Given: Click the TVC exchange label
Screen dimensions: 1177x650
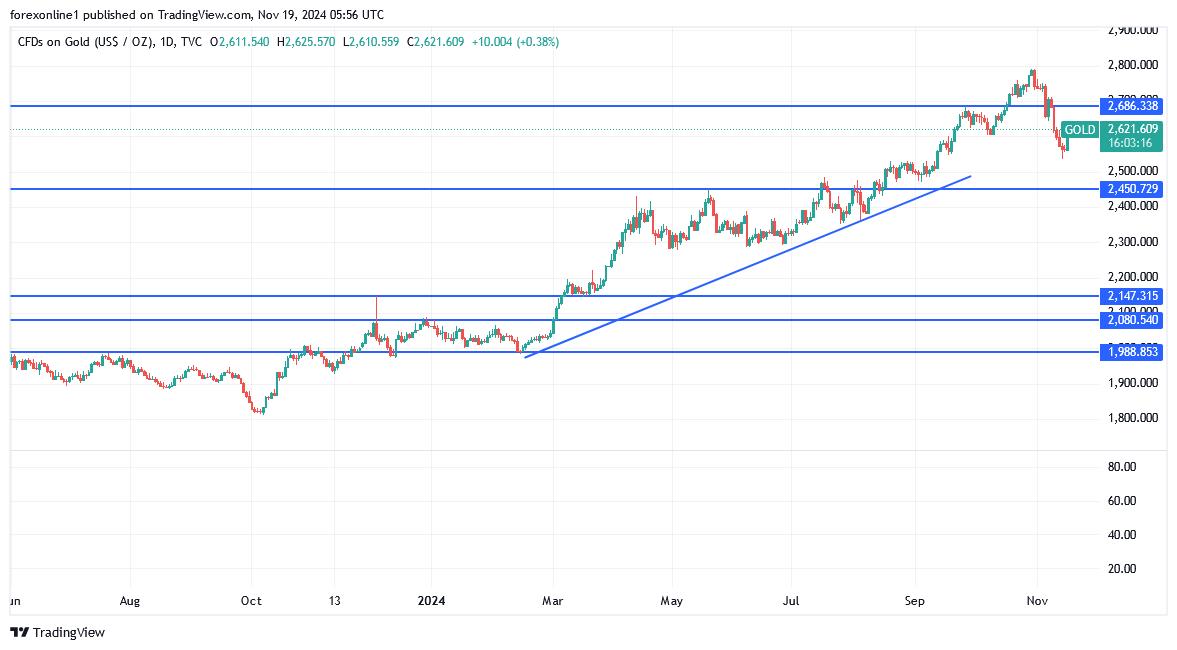Looking at the screenshot, I should (x=191, y=42).
